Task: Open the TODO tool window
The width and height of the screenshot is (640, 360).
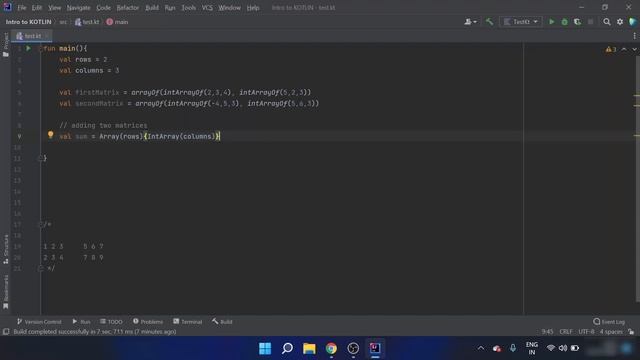Action: [x=111, y=322]
